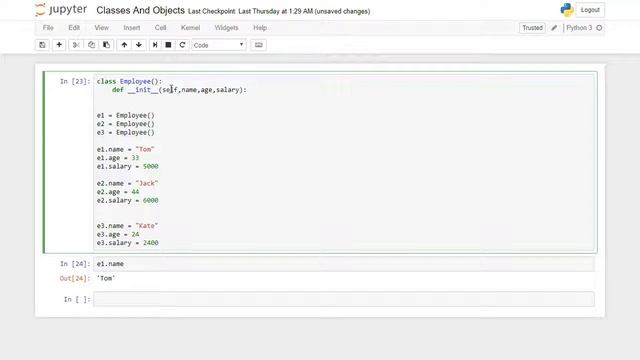Click the kernel idle circle indicator
Viewport: 640px width, 360px height.
[x=599, y=28]
